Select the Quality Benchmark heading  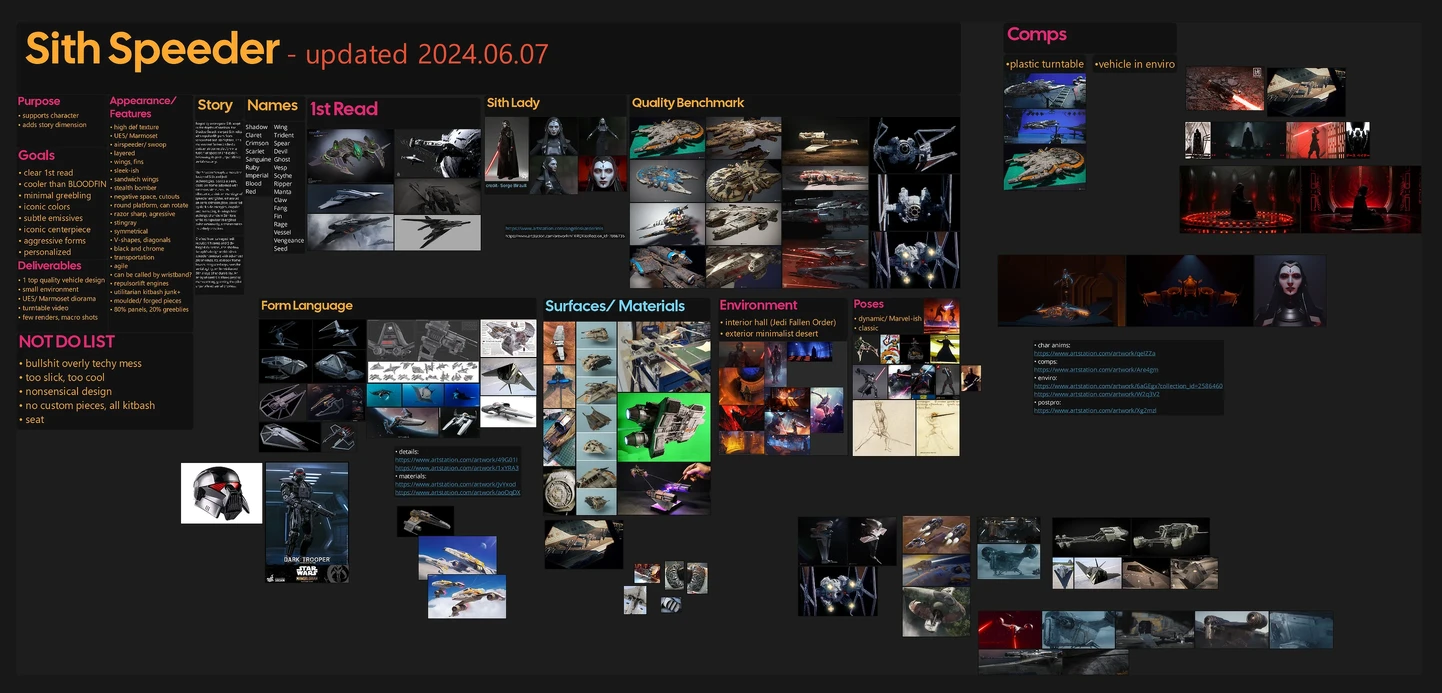click(688, 103)
